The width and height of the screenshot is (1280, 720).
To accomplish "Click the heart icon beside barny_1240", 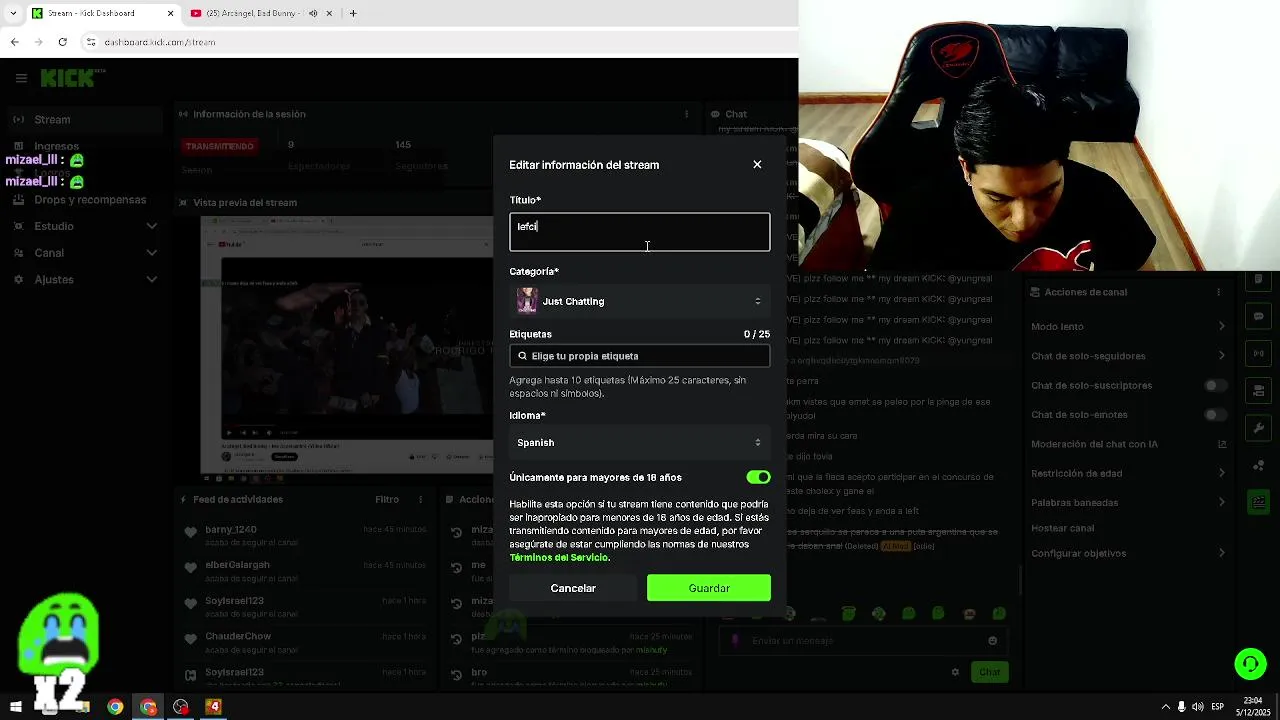I will [190, 532].
